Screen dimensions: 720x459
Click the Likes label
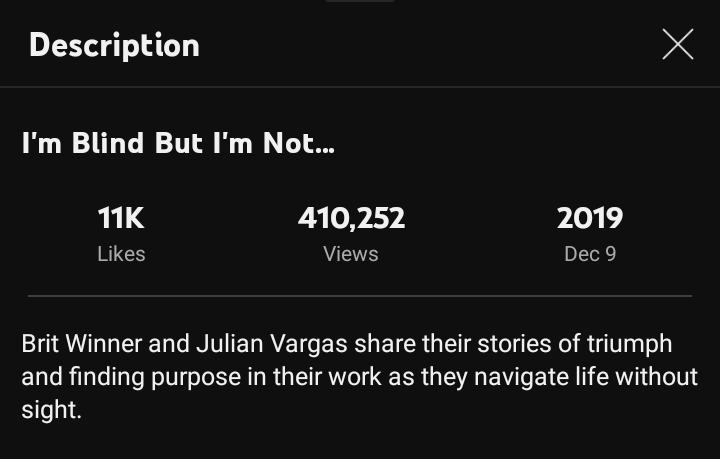(x=121, y=254)
